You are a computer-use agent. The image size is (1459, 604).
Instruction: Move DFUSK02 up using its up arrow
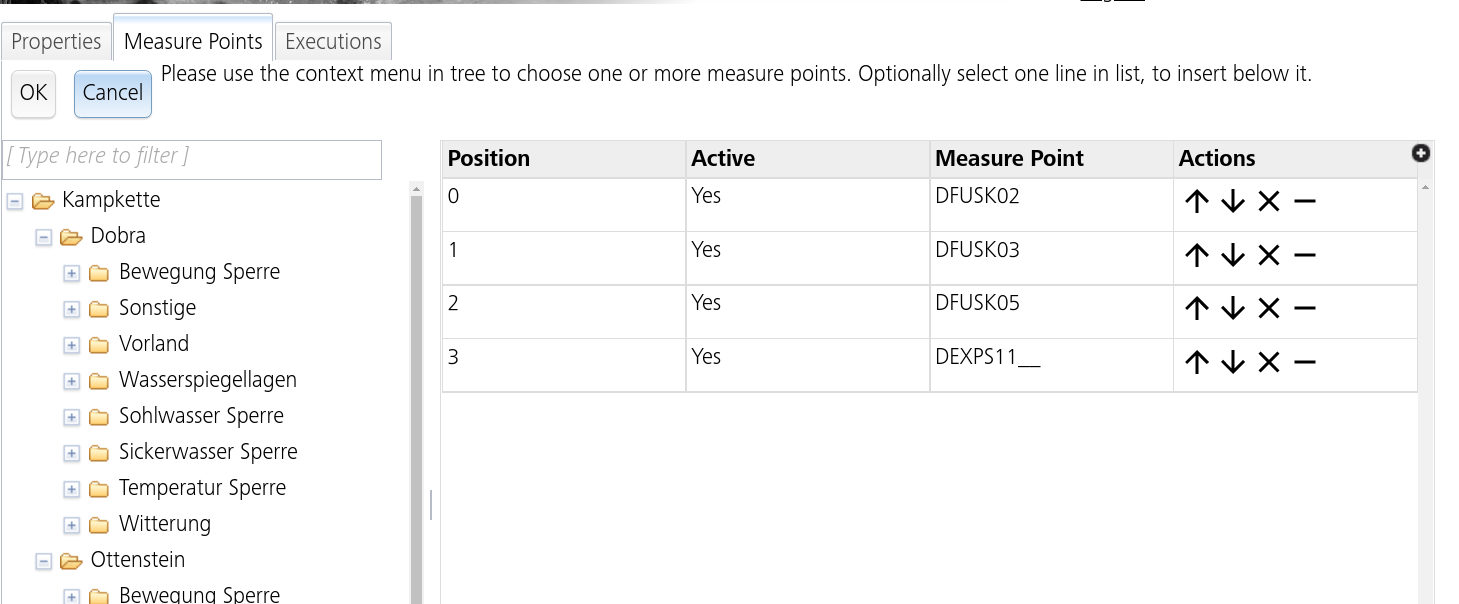point(1196,201)
